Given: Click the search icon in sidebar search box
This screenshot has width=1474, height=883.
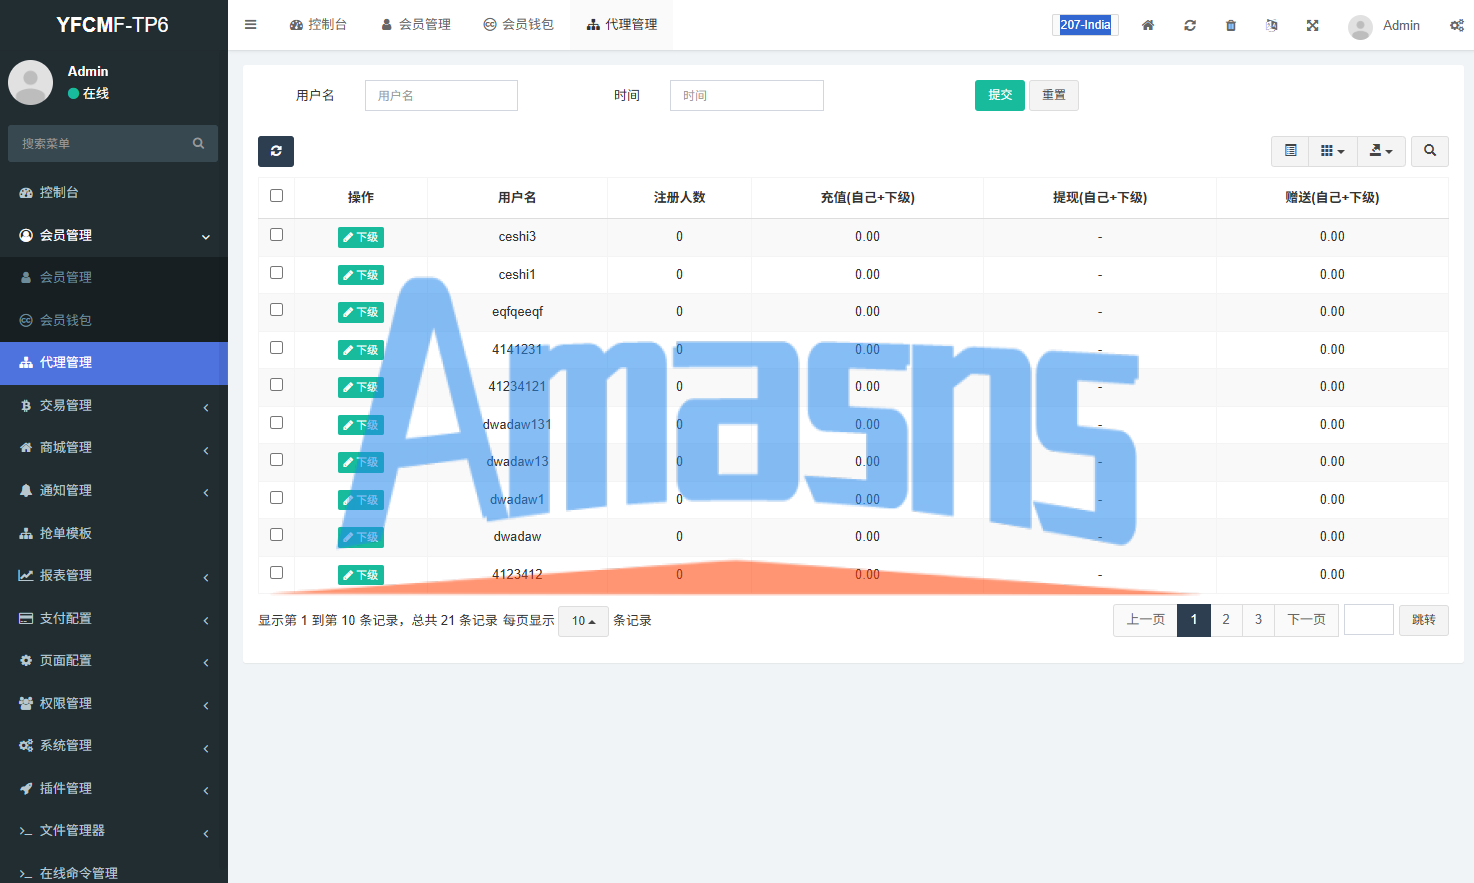Looking at the screenshot, I should [x=198, y=143].
